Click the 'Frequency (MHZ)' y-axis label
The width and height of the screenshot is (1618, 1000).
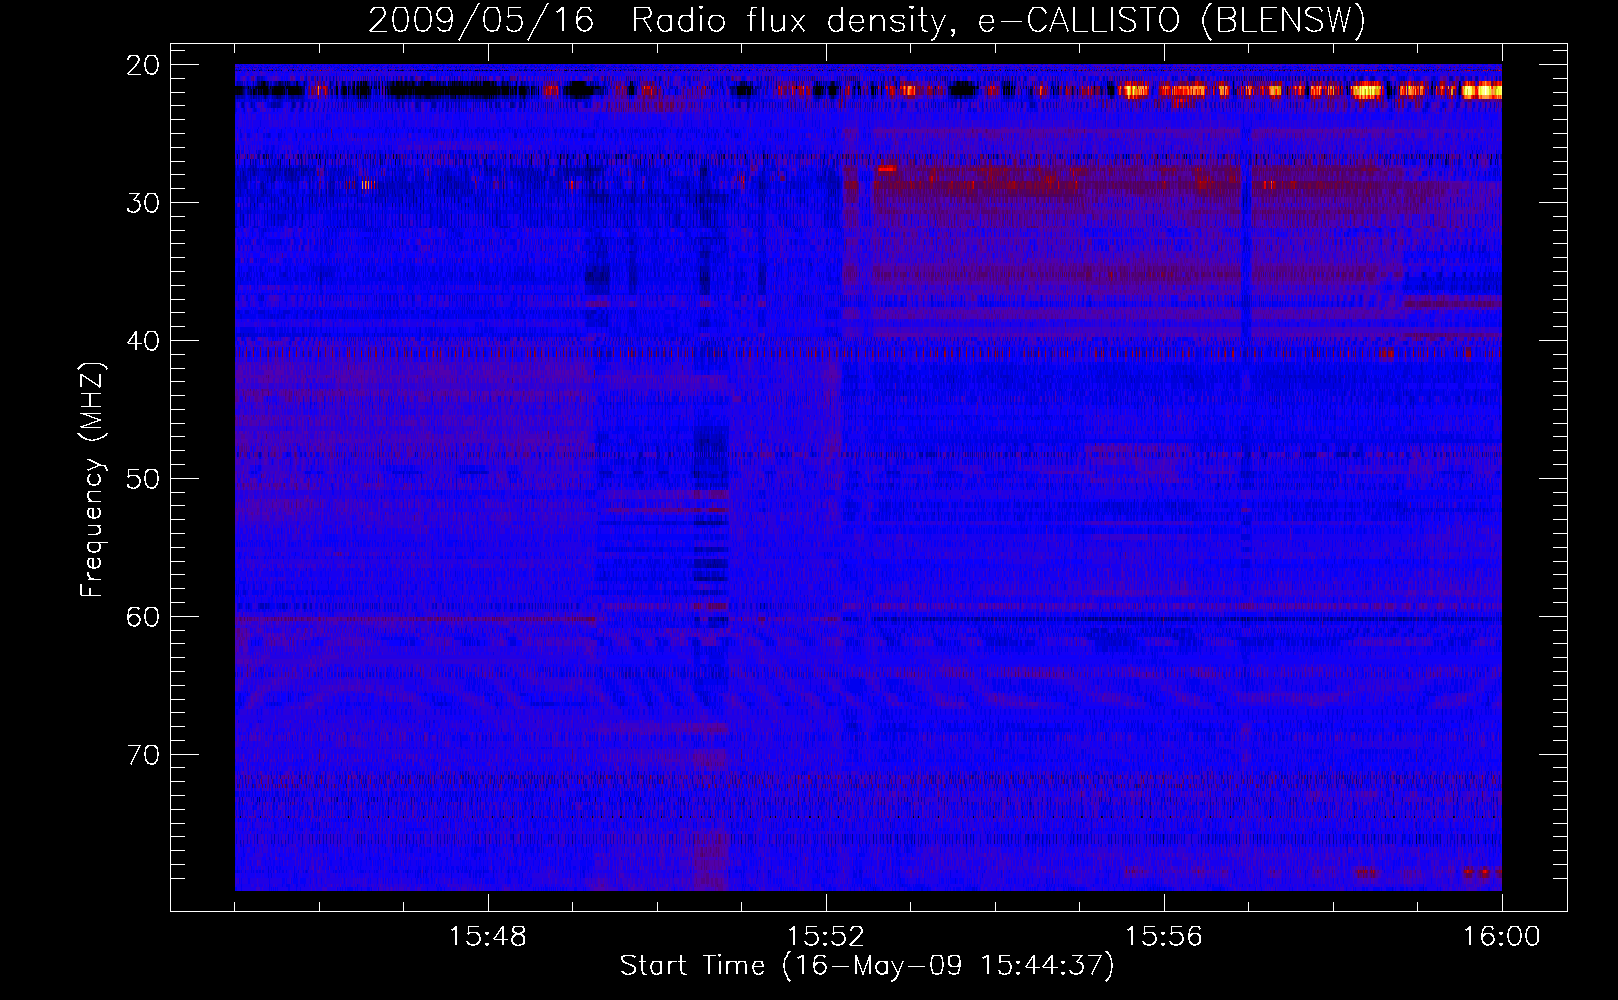point(92,480)
